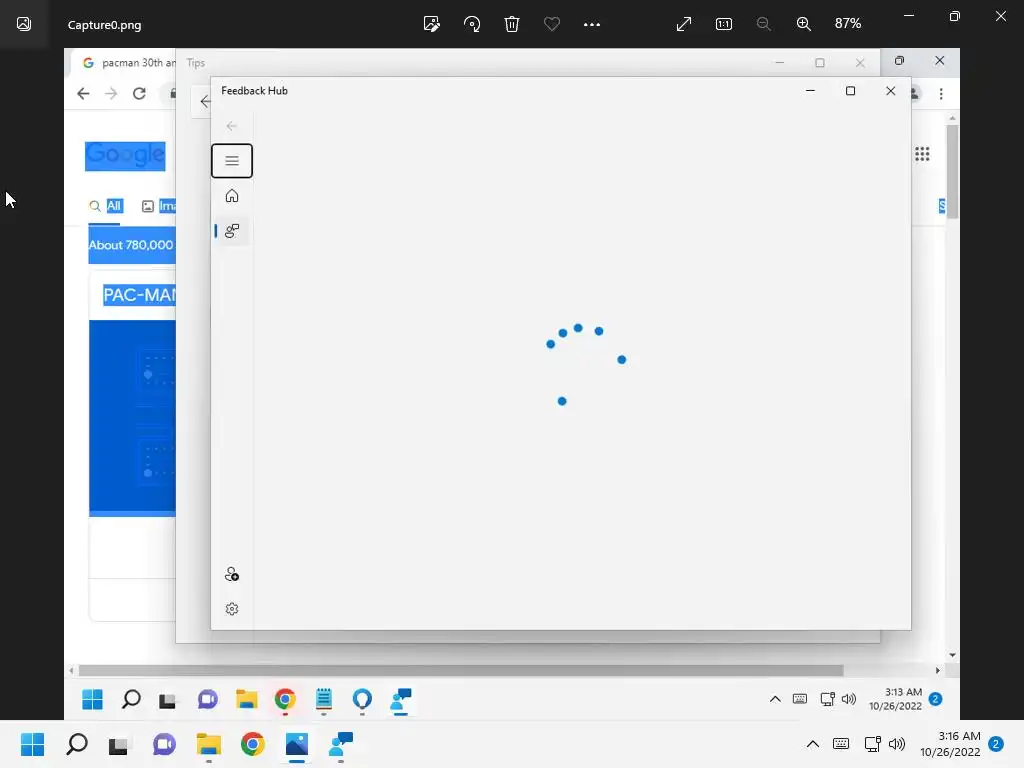Open Task View on the system taskbar
Viewport: 1024px width, 768px height.
[x=119, y=744]
